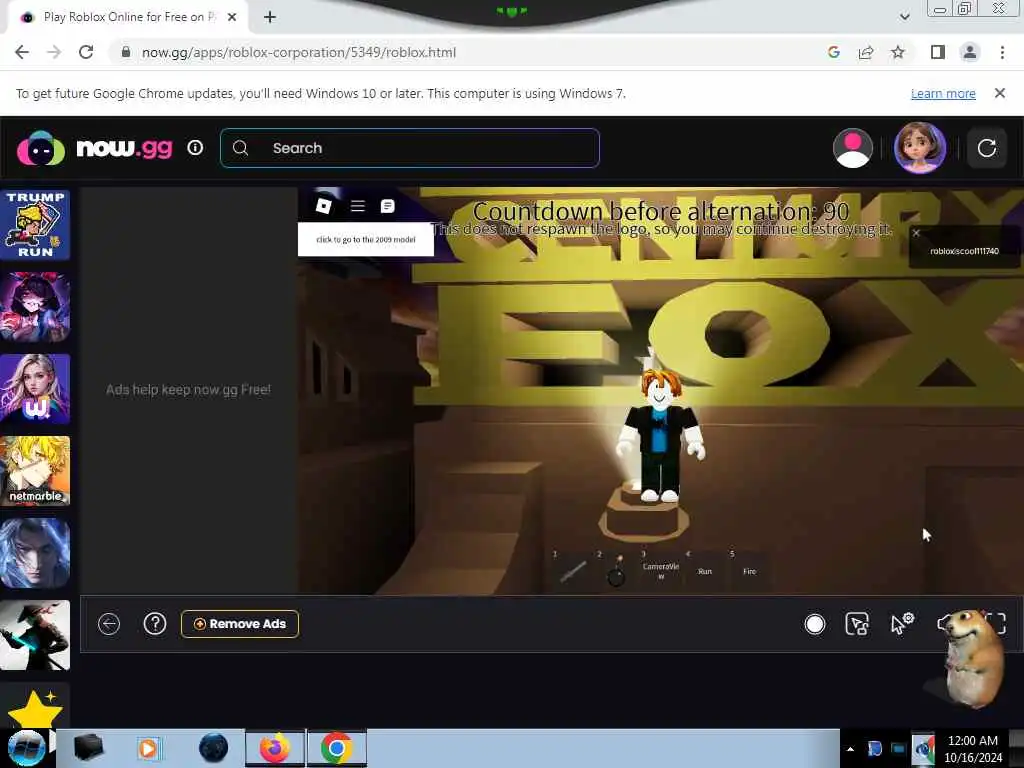Click 'go to the 2009 model' button
1024x768 pixels.
point(366,240)
